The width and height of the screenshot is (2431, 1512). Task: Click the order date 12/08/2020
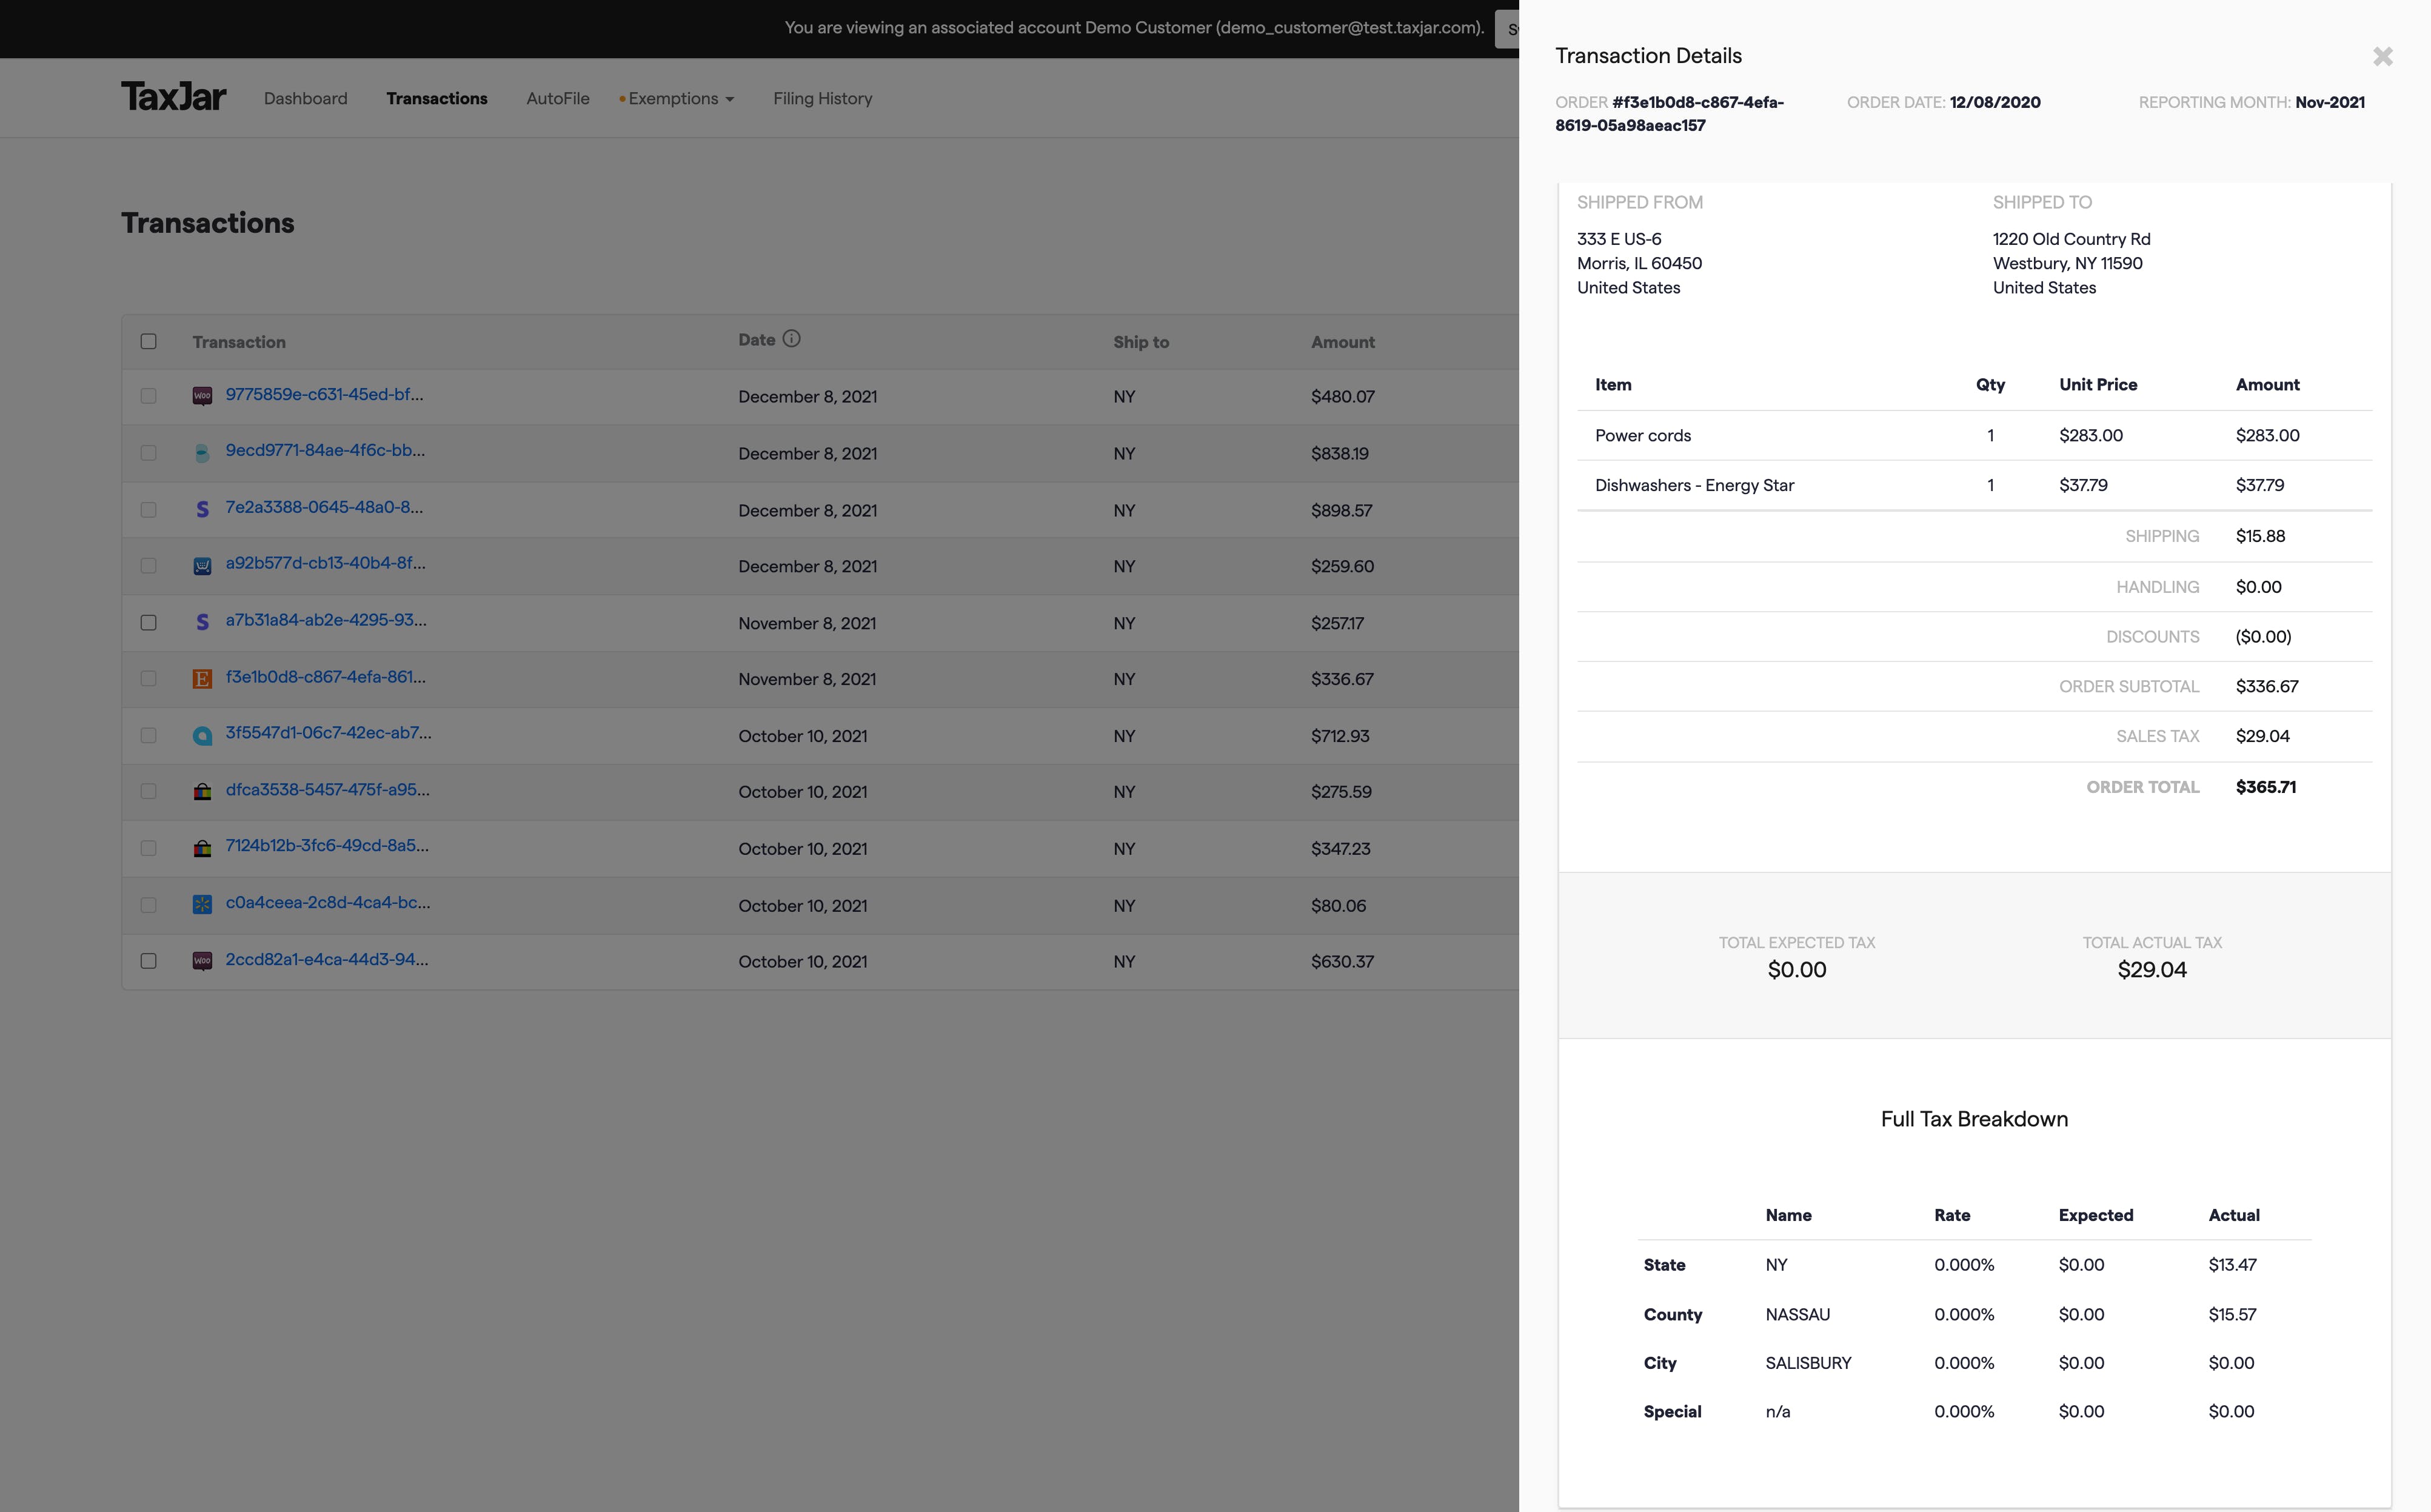pyautogui.click(x=1994, y=102)
